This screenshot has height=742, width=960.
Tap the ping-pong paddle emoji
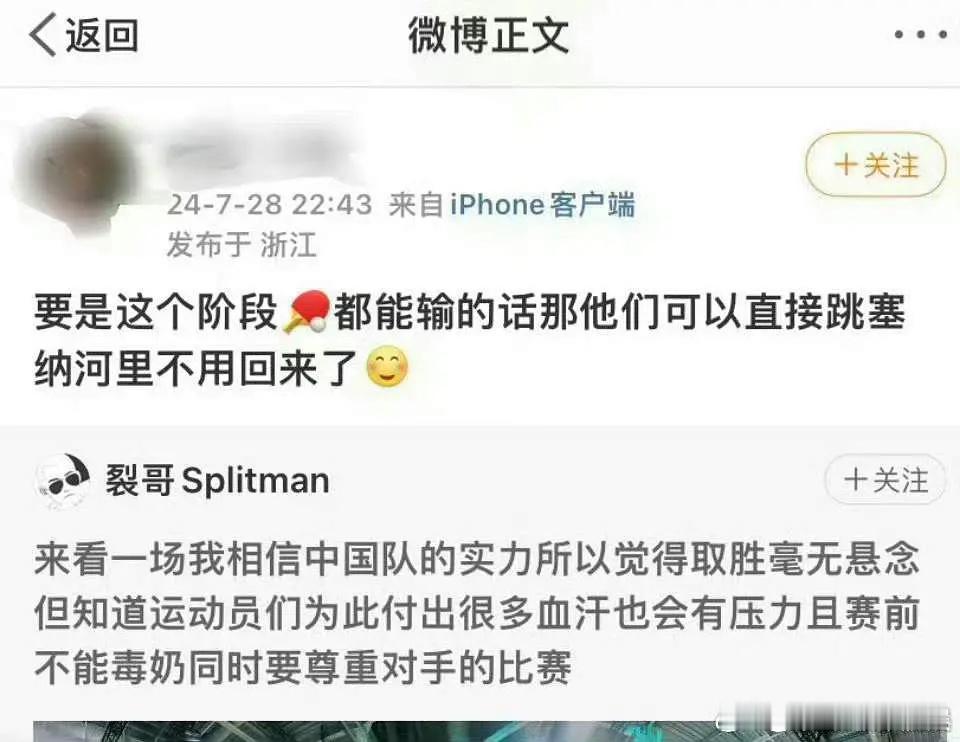click(307, 312)
